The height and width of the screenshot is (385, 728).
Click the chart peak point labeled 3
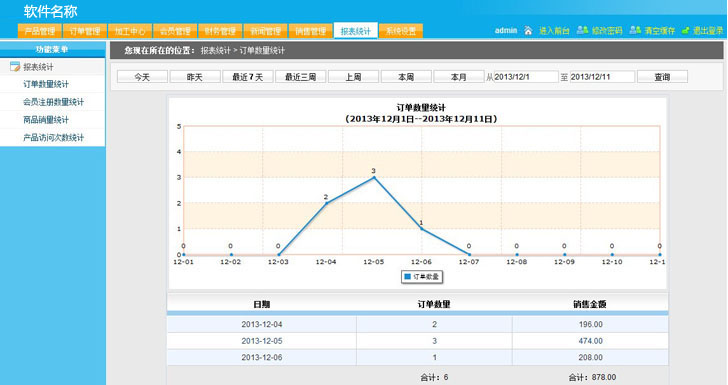pos(374,177)
